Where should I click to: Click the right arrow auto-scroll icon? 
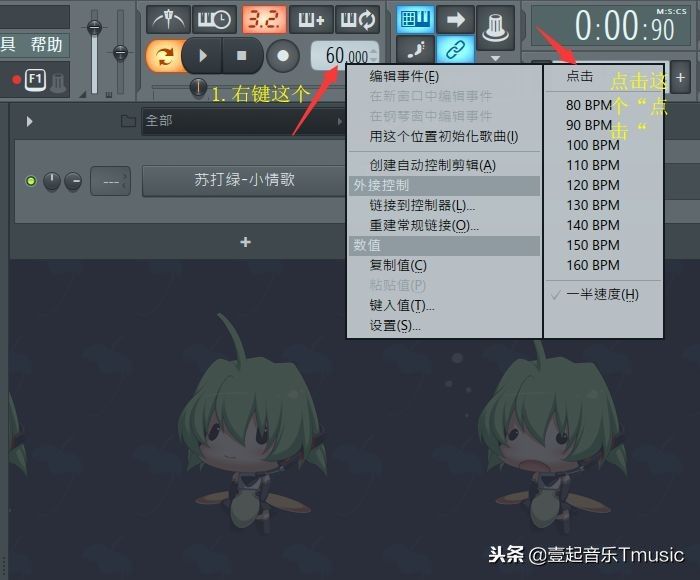[x=455, y=20]
